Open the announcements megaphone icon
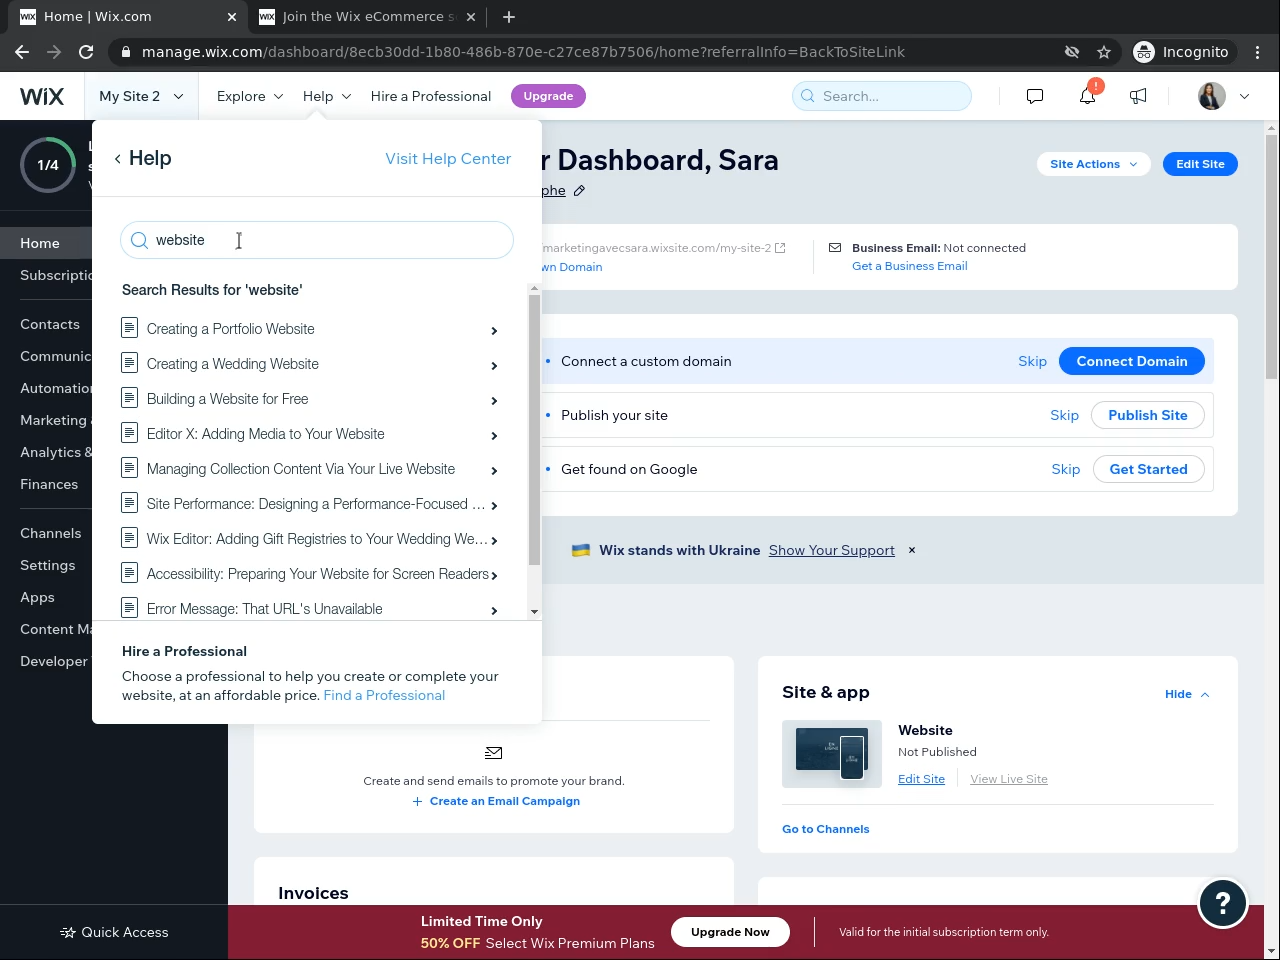 click(1138, 96)
